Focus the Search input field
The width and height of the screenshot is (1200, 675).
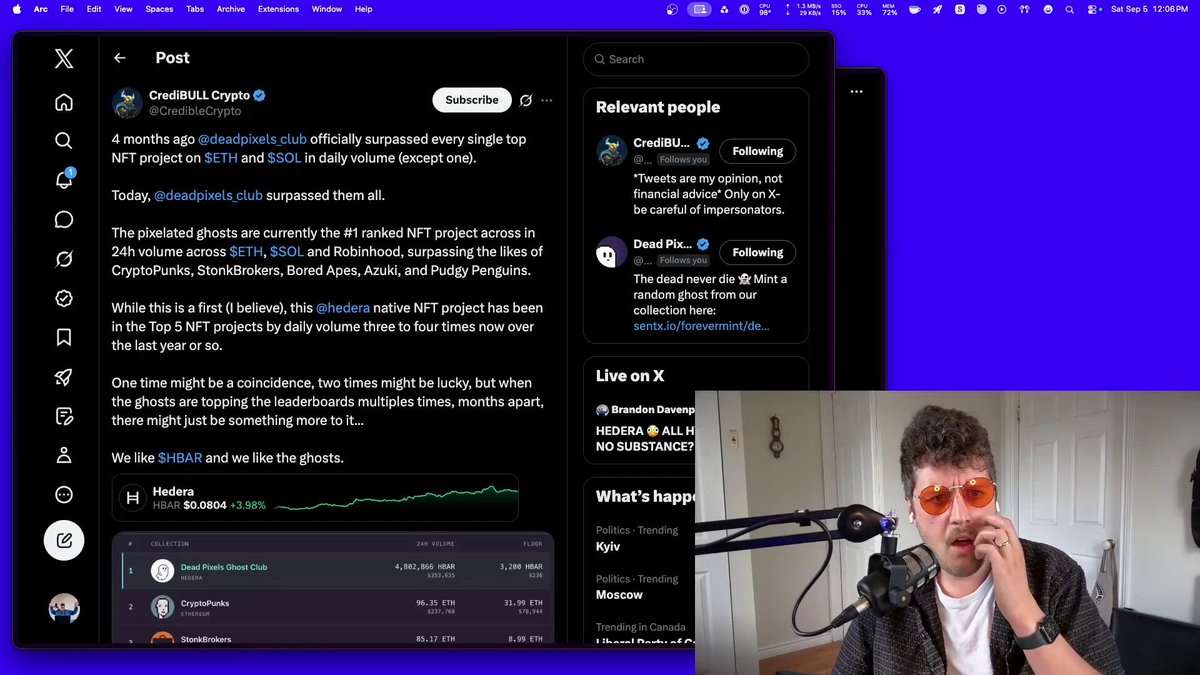pyautogui.click(x=696, y=59)
